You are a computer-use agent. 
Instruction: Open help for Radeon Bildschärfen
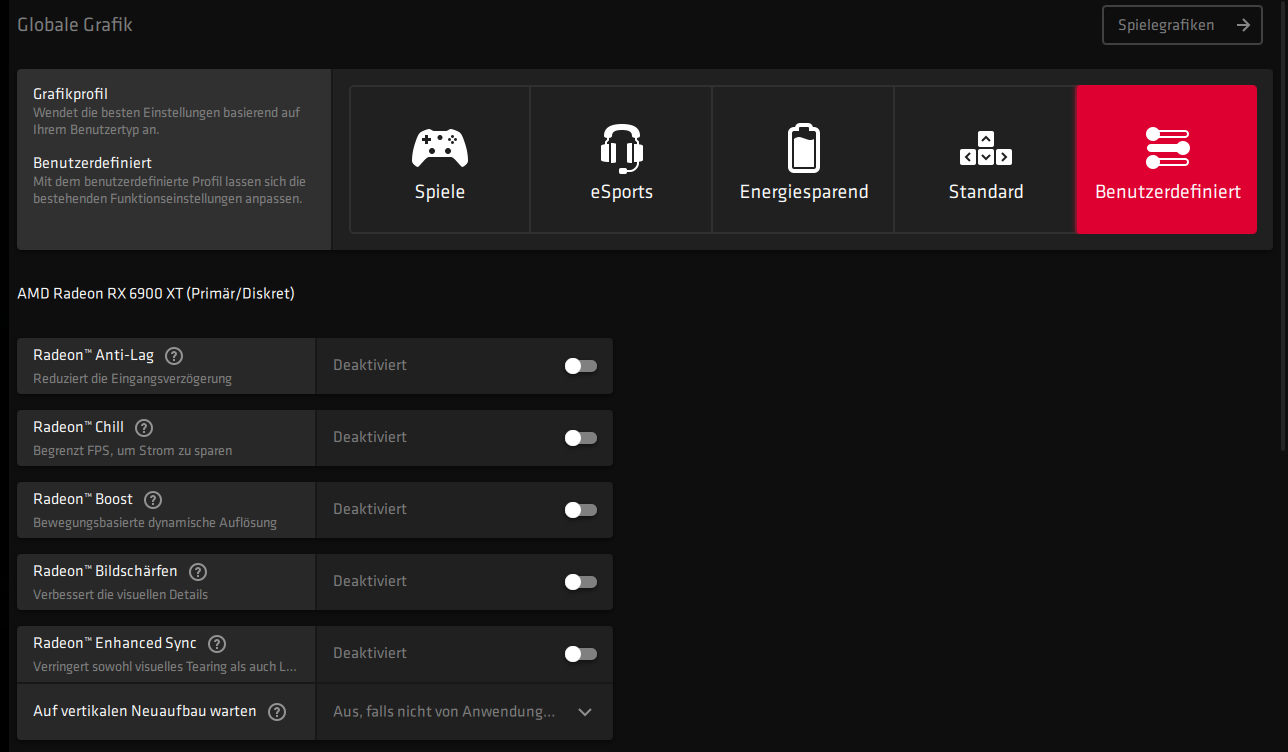[x=198, y=571]
